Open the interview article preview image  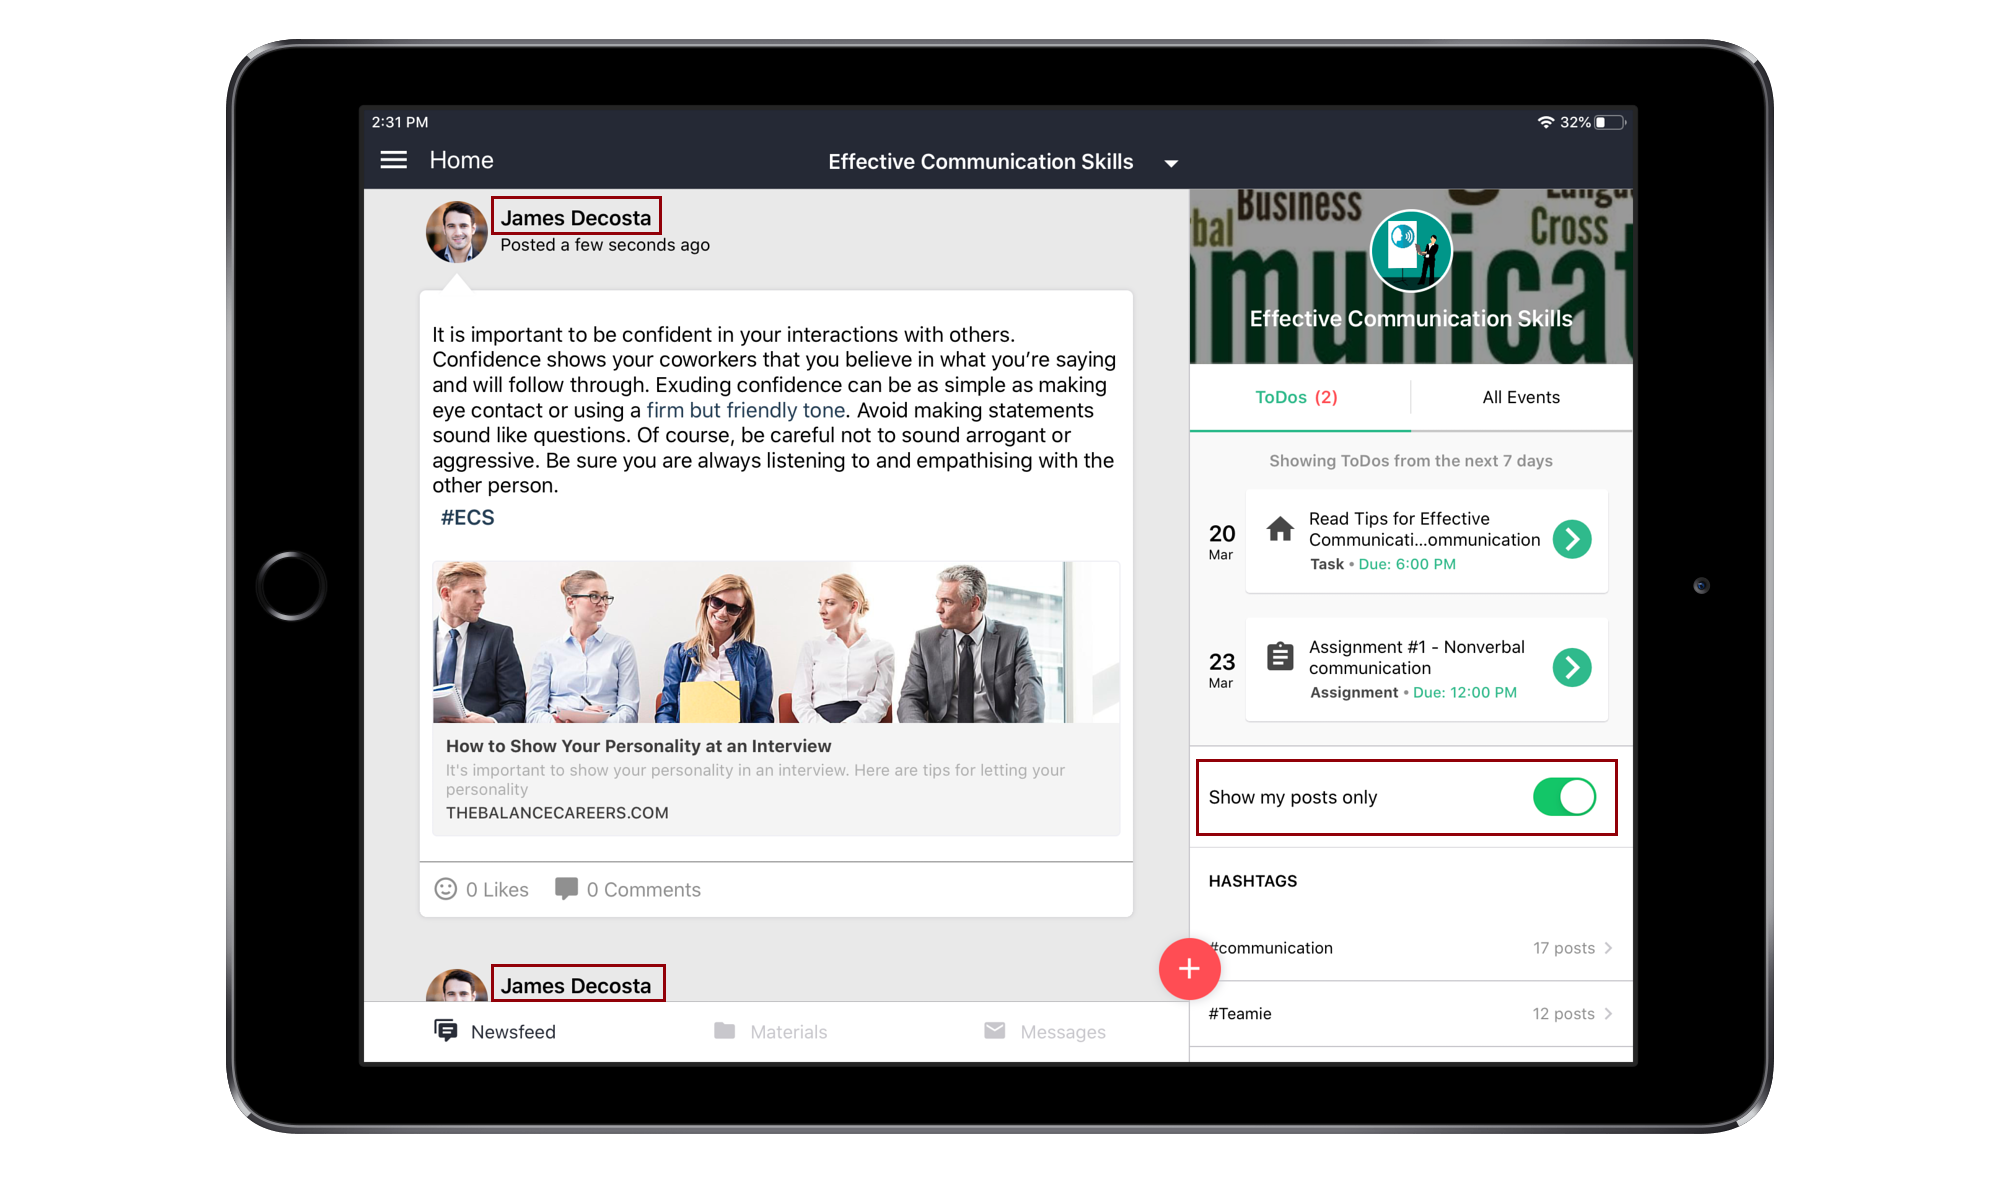coord(775,642)
